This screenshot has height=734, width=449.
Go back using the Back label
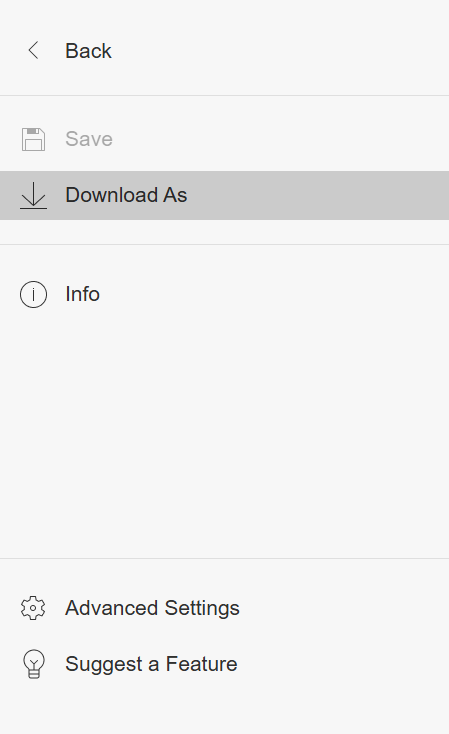click(88, 51)
